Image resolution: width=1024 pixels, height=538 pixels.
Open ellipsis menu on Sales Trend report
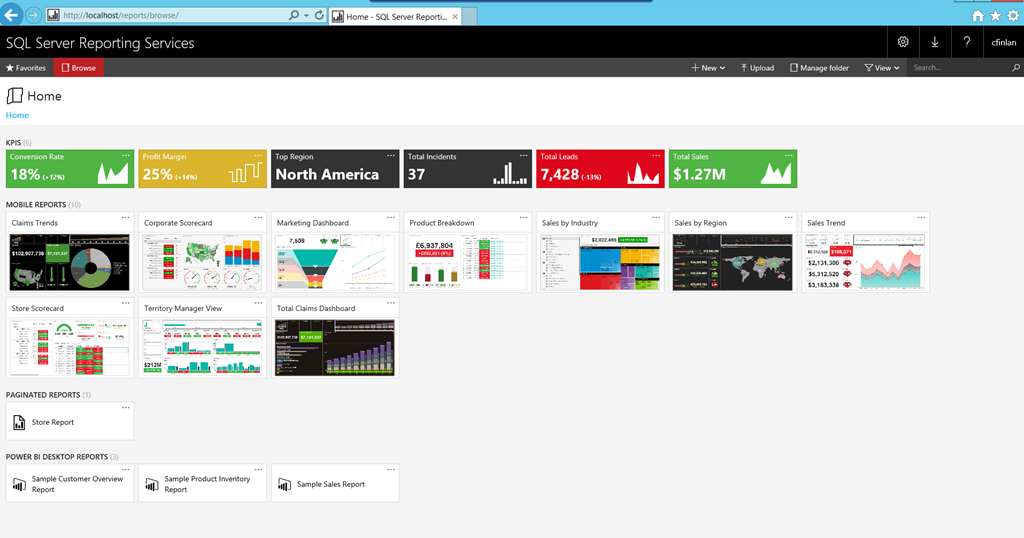tap(922, 218)
